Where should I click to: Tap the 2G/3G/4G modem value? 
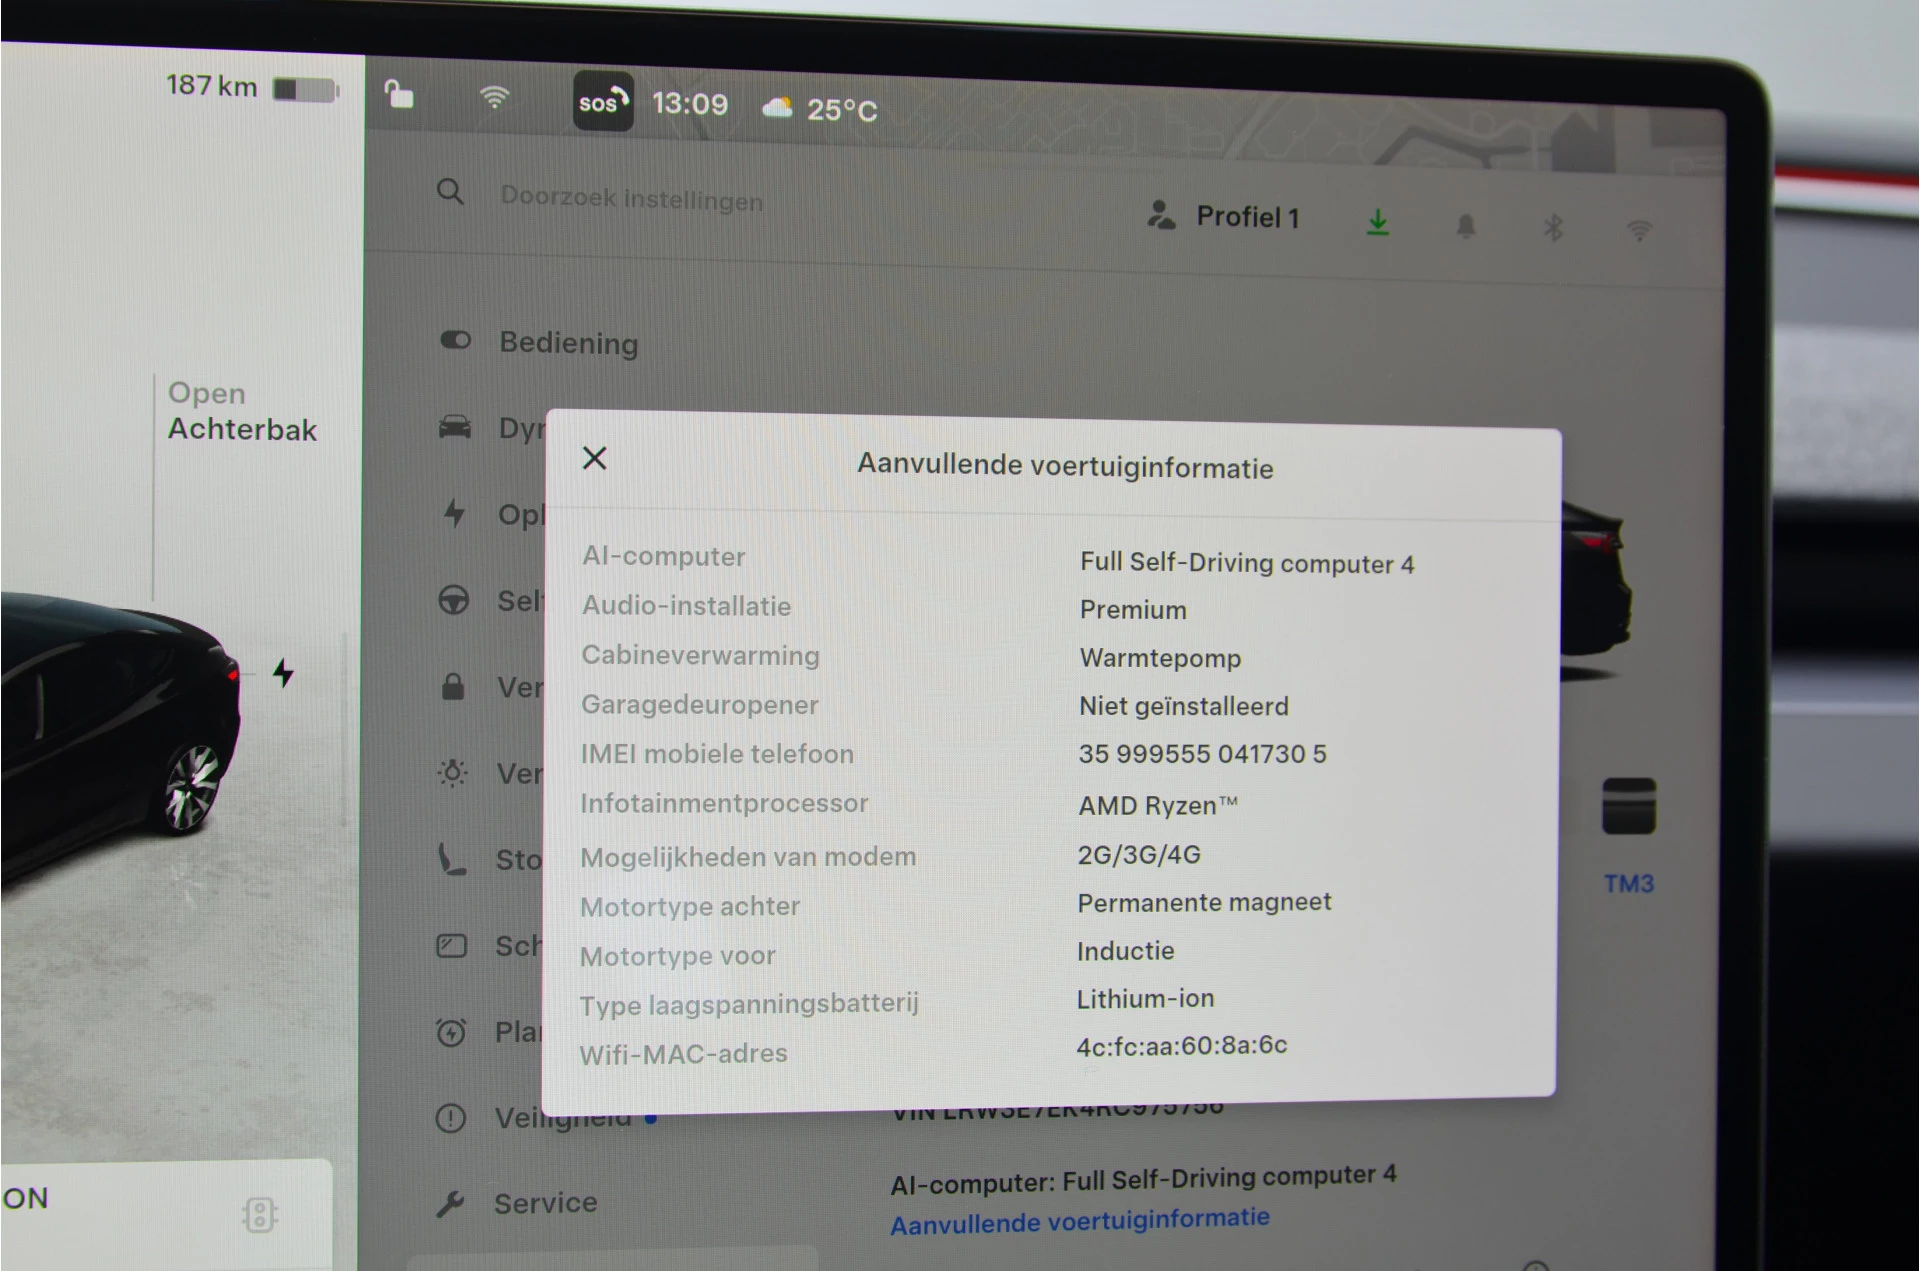pos(1139,855)
